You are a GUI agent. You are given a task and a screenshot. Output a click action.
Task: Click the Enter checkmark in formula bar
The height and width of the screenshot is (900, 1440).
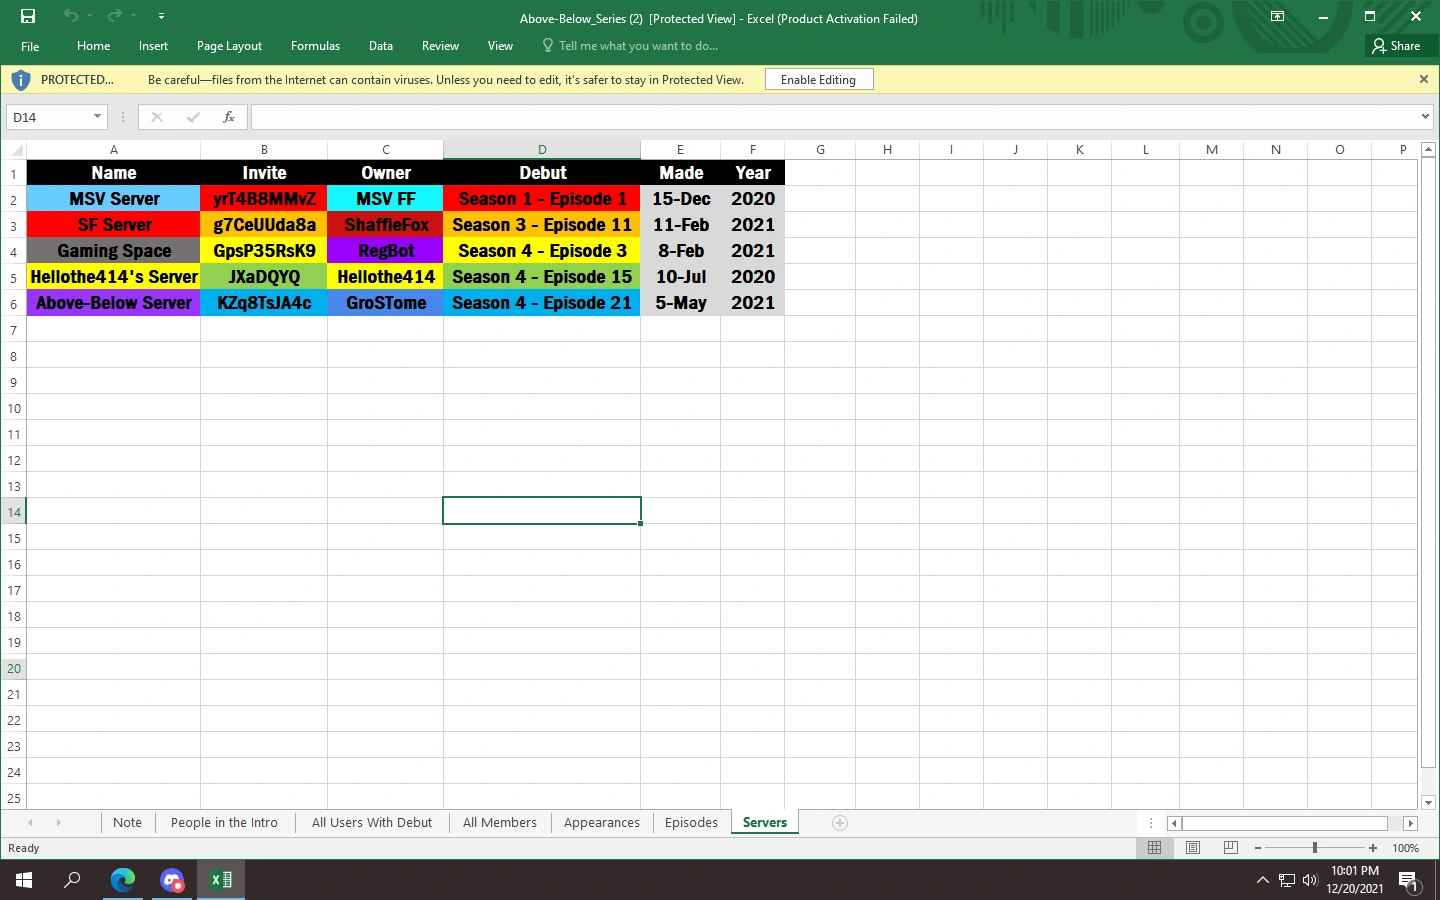193,117
